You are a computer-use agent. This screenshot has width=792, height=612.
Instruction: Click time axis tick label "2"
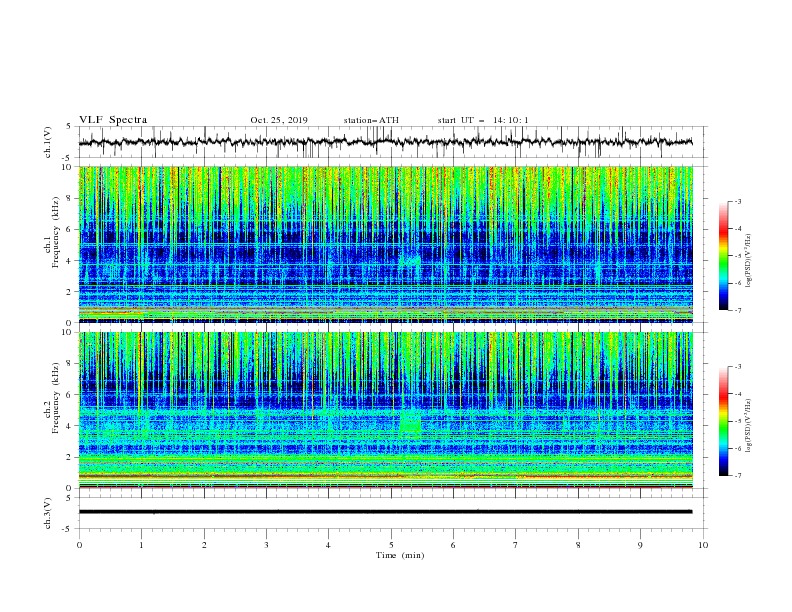click(x=204, y=545)
